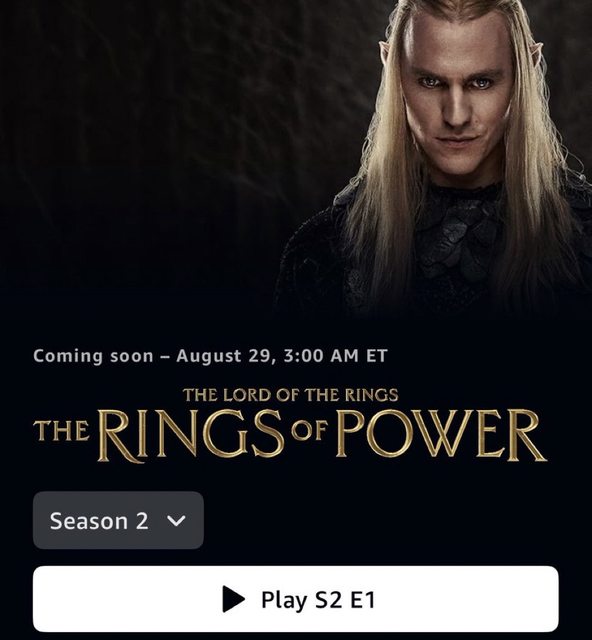This screenshot has width=592, height=640.
Task: Click the chevron arrow beside Season 2
Action: pyautogui.click(x=176, y=521)
